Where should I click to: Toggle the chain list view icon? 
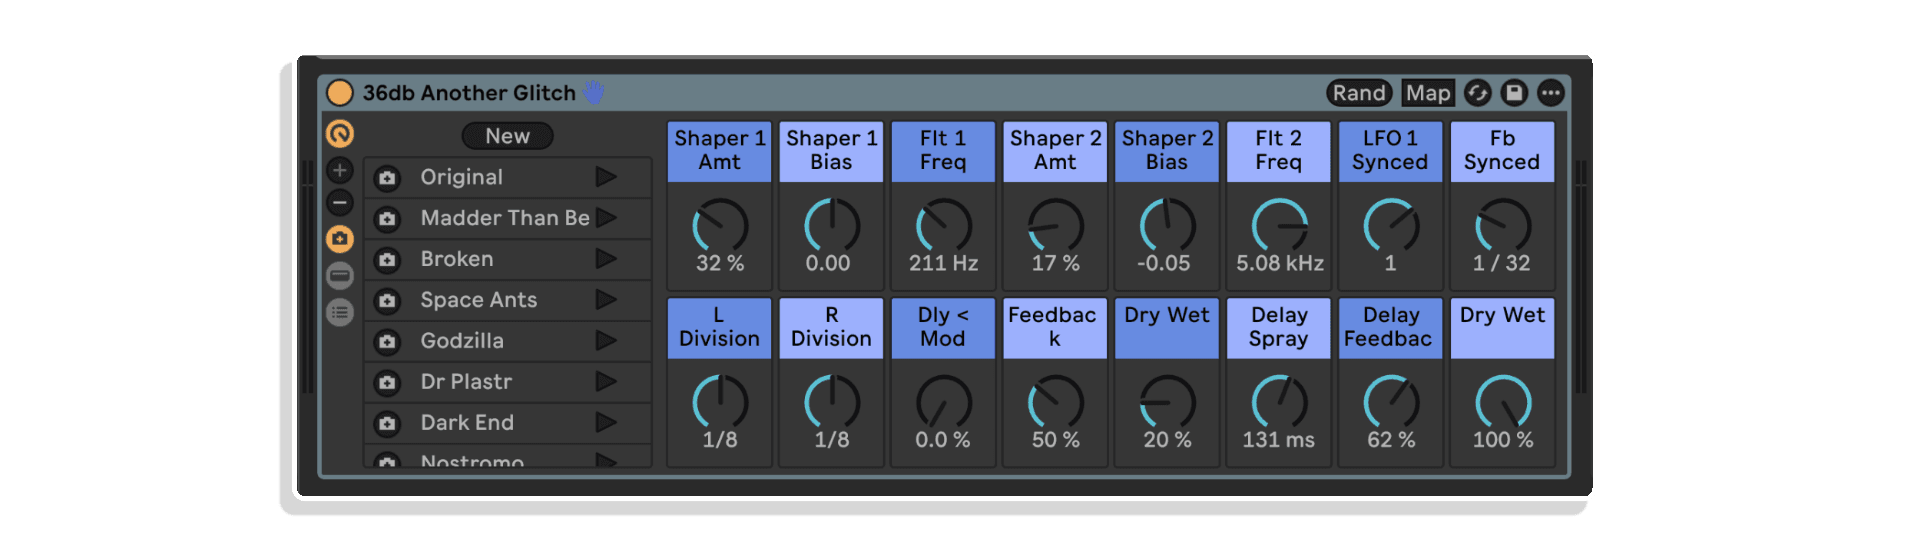tap(340, 276)
